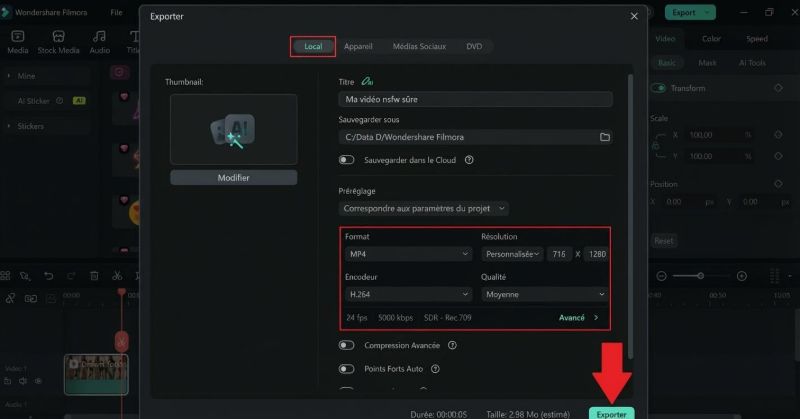Click the Modifier thumbnail button
Viewport: 800px width, 419px height.
pyautogui.click(x=234, y=178)
